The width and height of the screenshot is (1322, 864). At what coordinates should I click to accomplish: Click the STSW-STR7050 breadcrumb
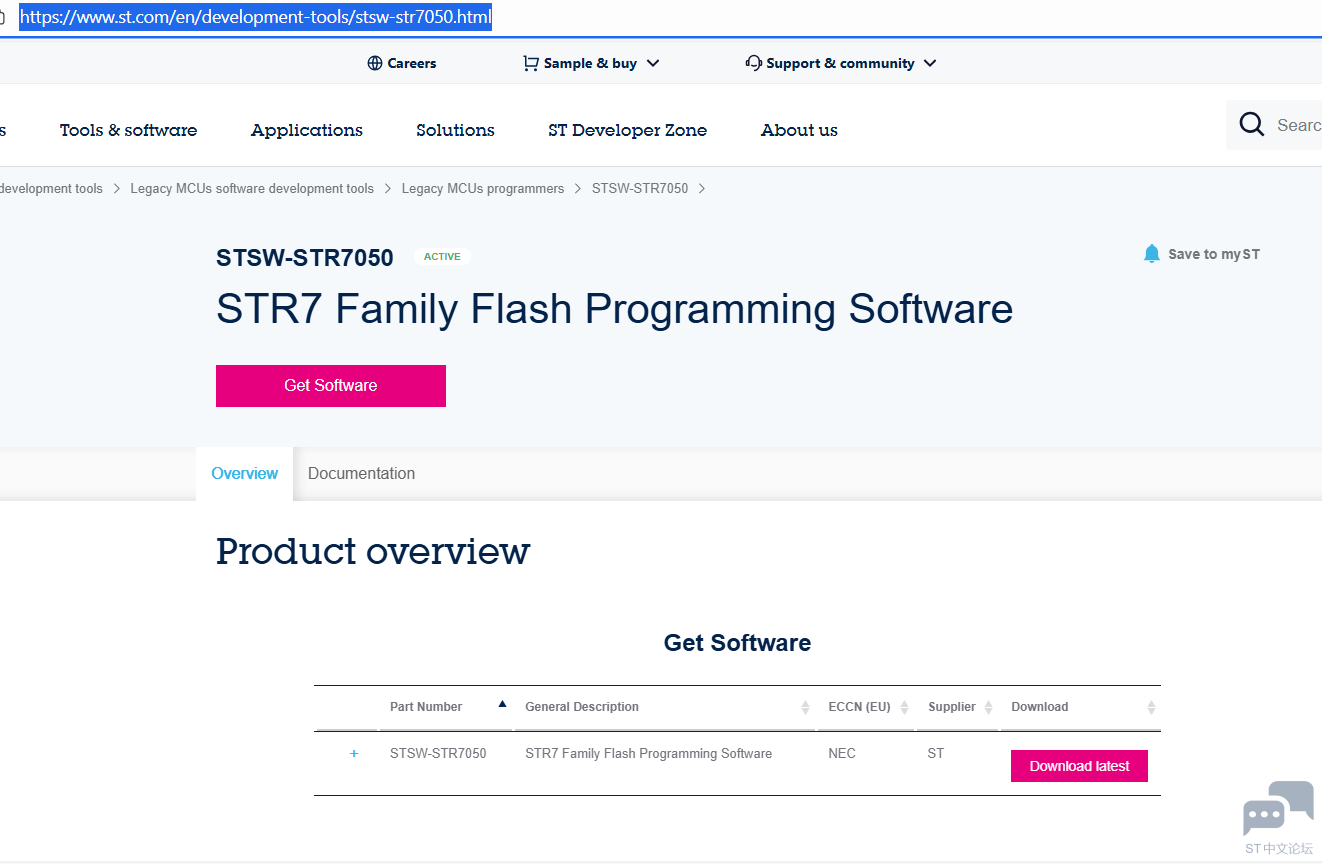(x=640, y=188)
